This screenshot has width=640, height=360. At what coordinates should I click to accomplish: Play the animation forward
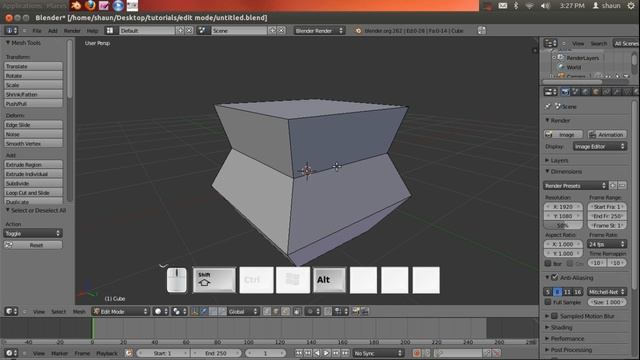pyautogui.click(x=326, y=353)
